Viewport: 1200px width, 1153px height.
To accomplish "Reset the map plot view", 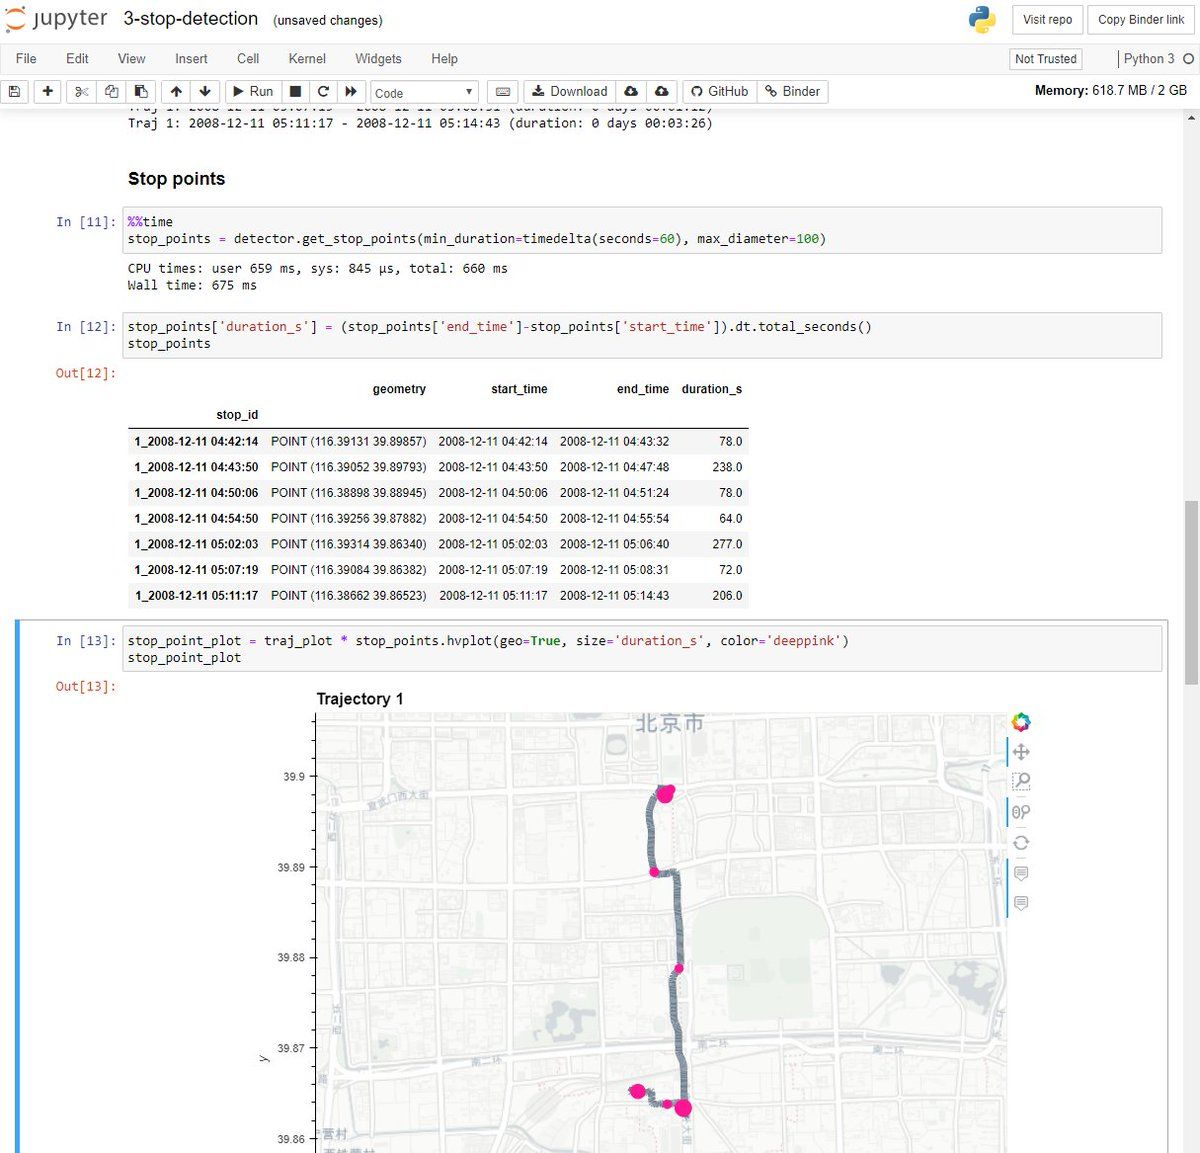I will [1021, 843].
